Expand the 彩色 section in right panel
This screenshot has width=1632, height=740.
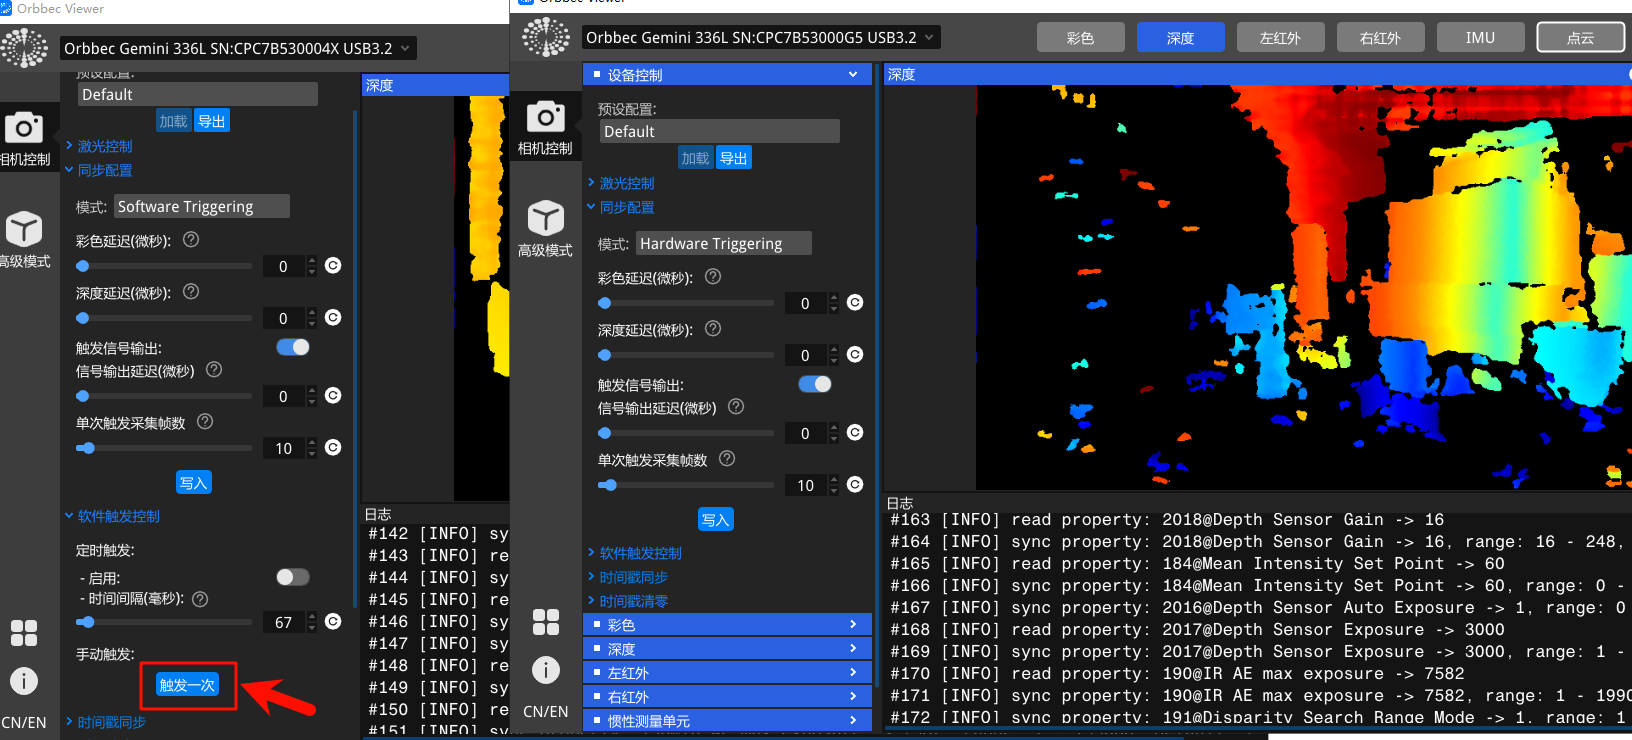coord(727,625)
